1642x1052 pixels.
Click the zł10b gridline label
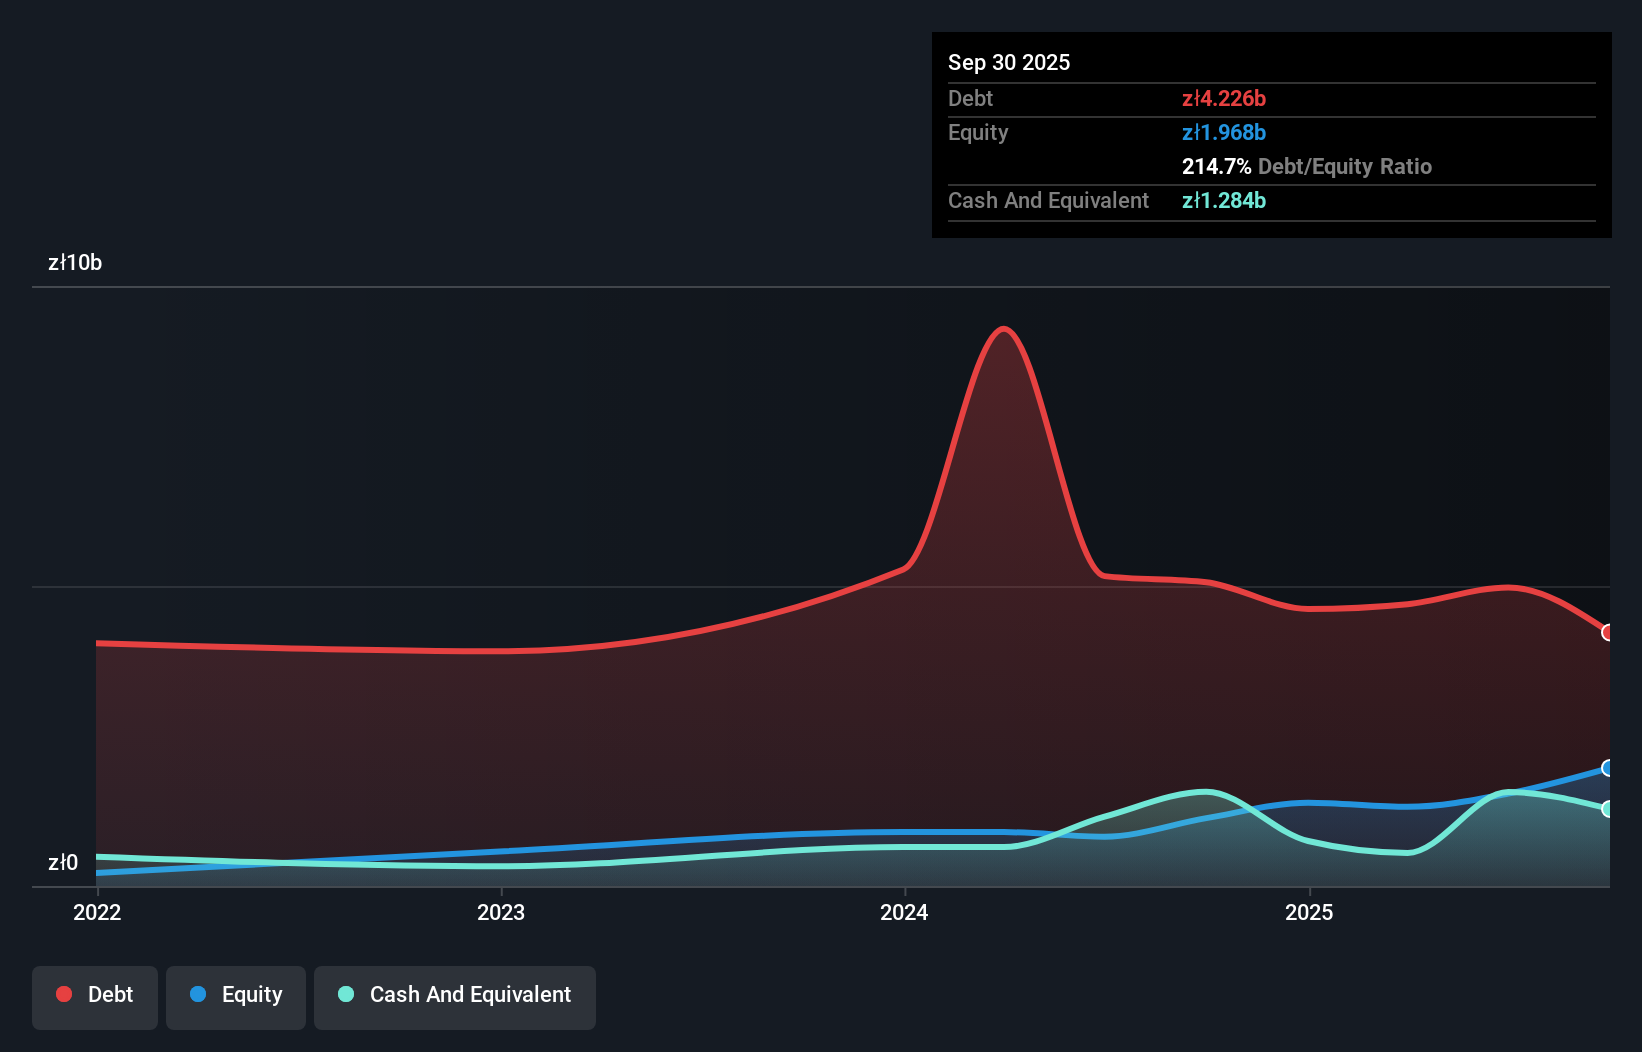74,262
